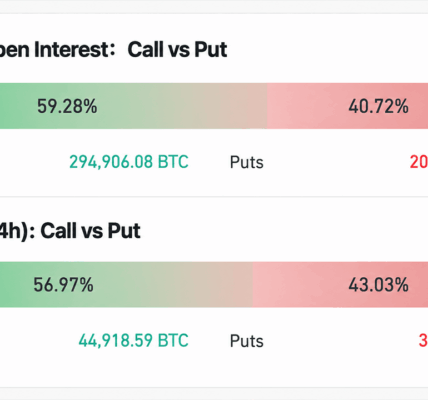
Task: Click the 40.72% puts percentage label
Action: (x=378, y=106)
